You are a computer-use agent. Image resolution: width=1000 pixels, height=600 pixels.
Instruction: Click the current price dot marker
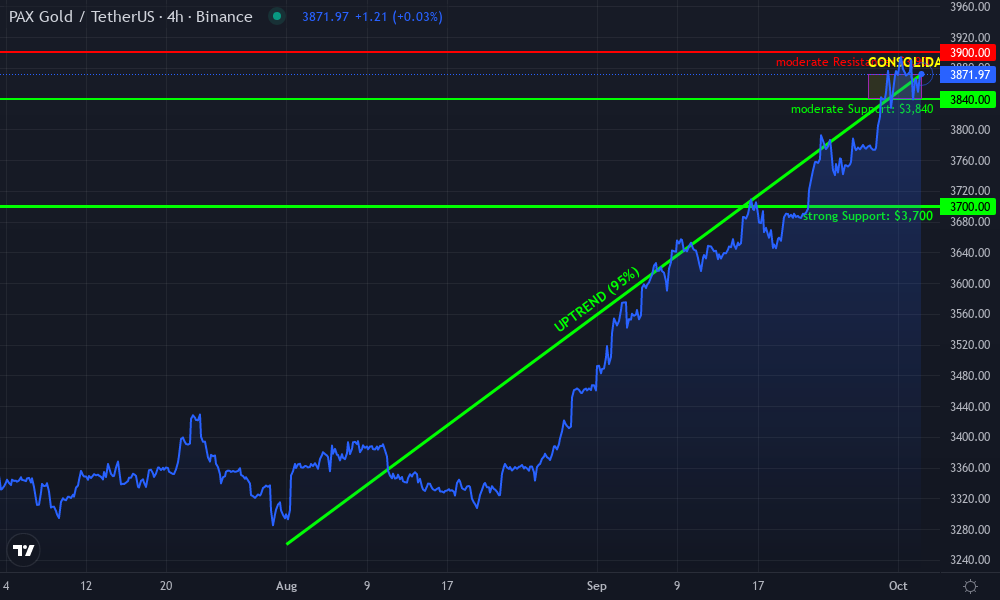[921, 75]
